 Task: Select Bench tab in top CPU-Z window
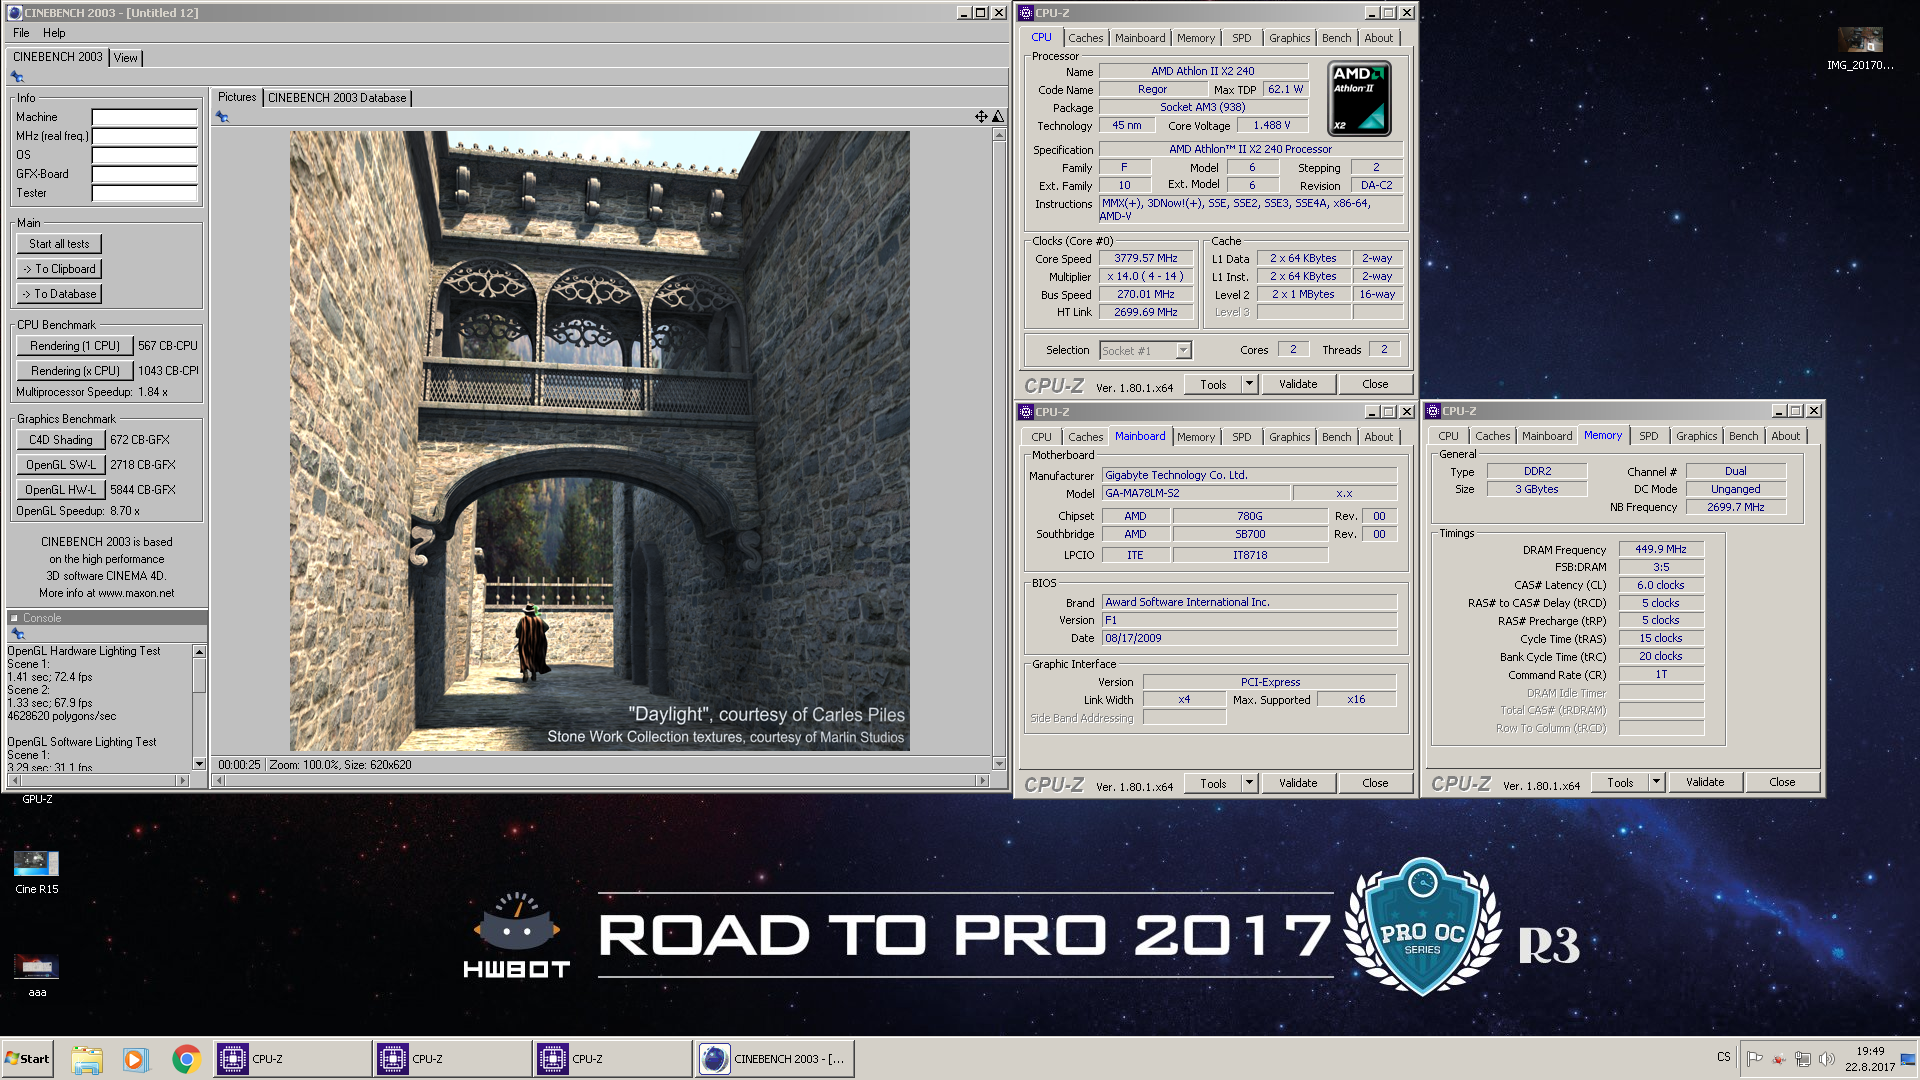tap(1336, 38)
